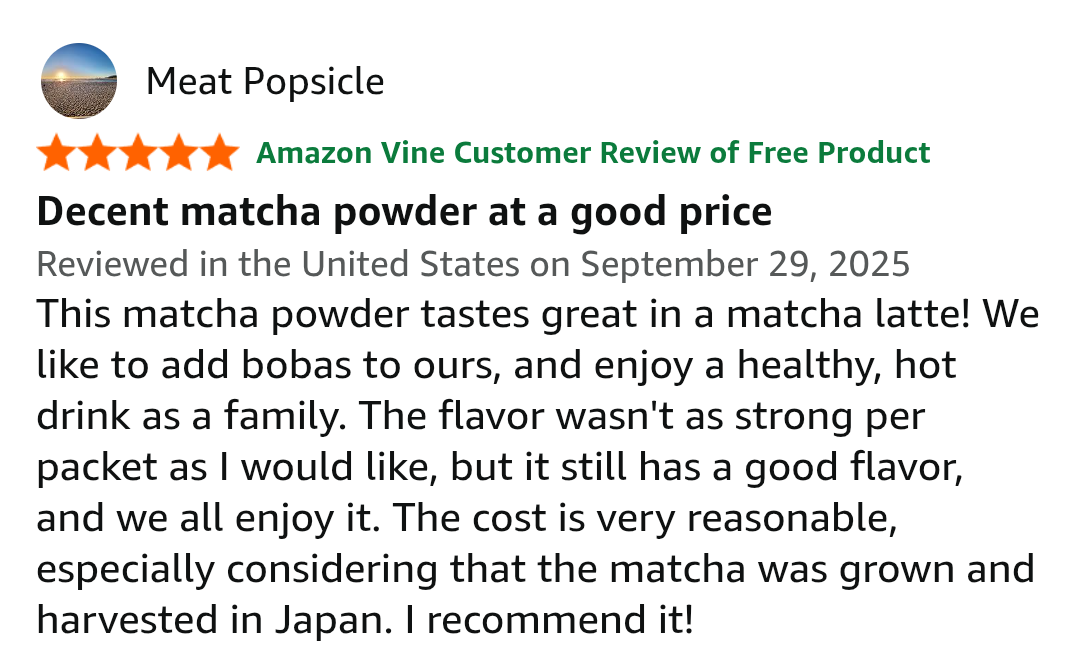The image size is (1080, 668).
Task: Open the "Decent matcha powder at a good price" title
Action: 404,212
